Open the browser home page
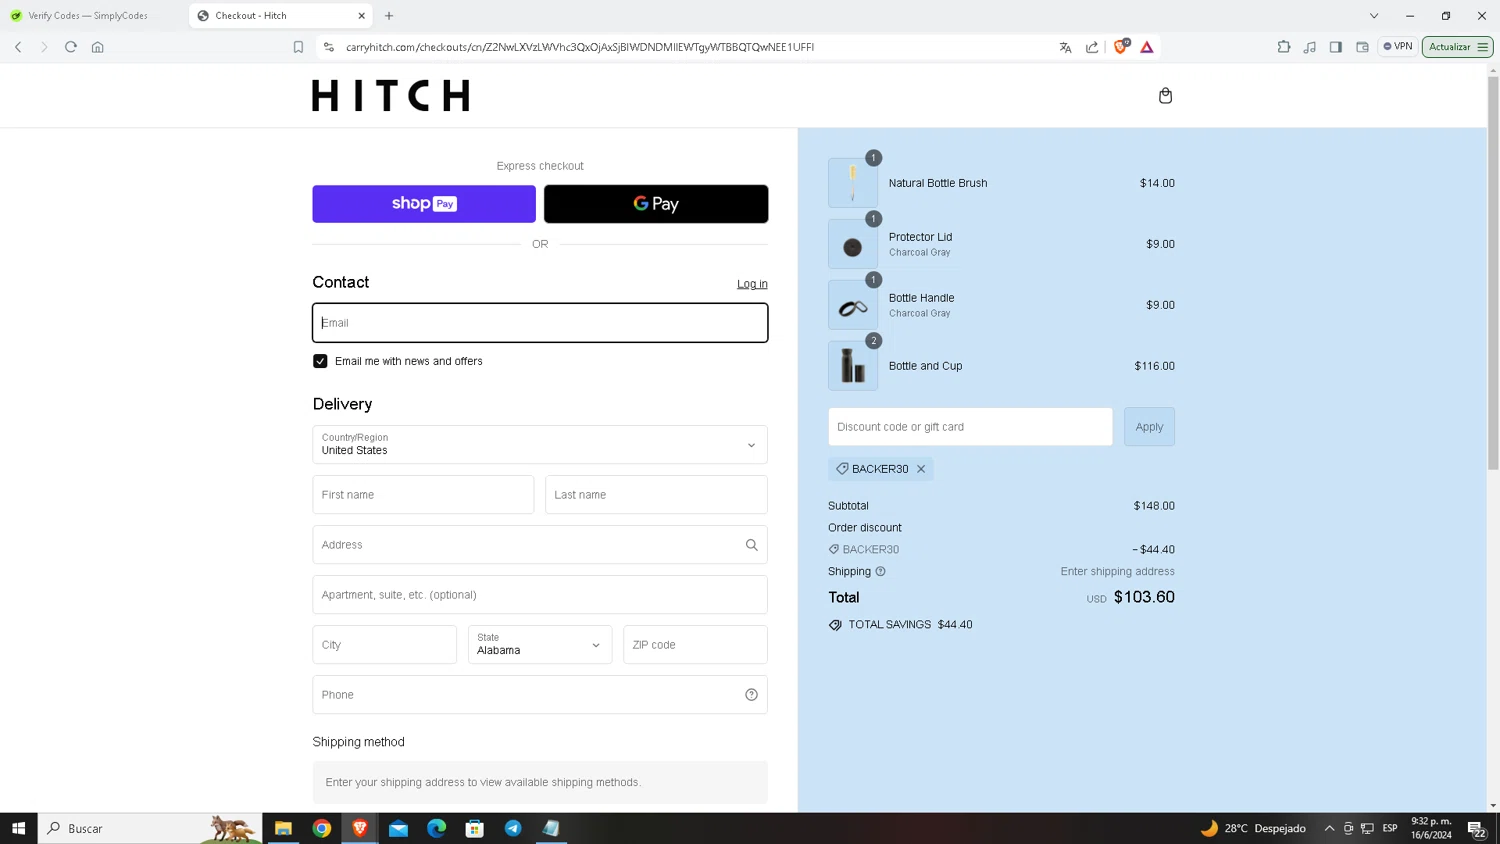Viewport: 1500px width, 844px height. click(x=98, y=47)
